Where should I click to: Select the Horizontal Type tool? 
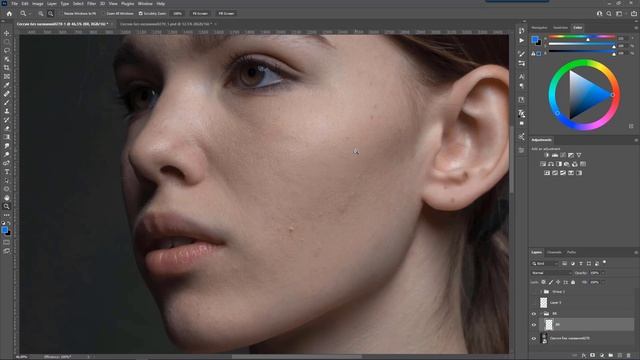7,172
